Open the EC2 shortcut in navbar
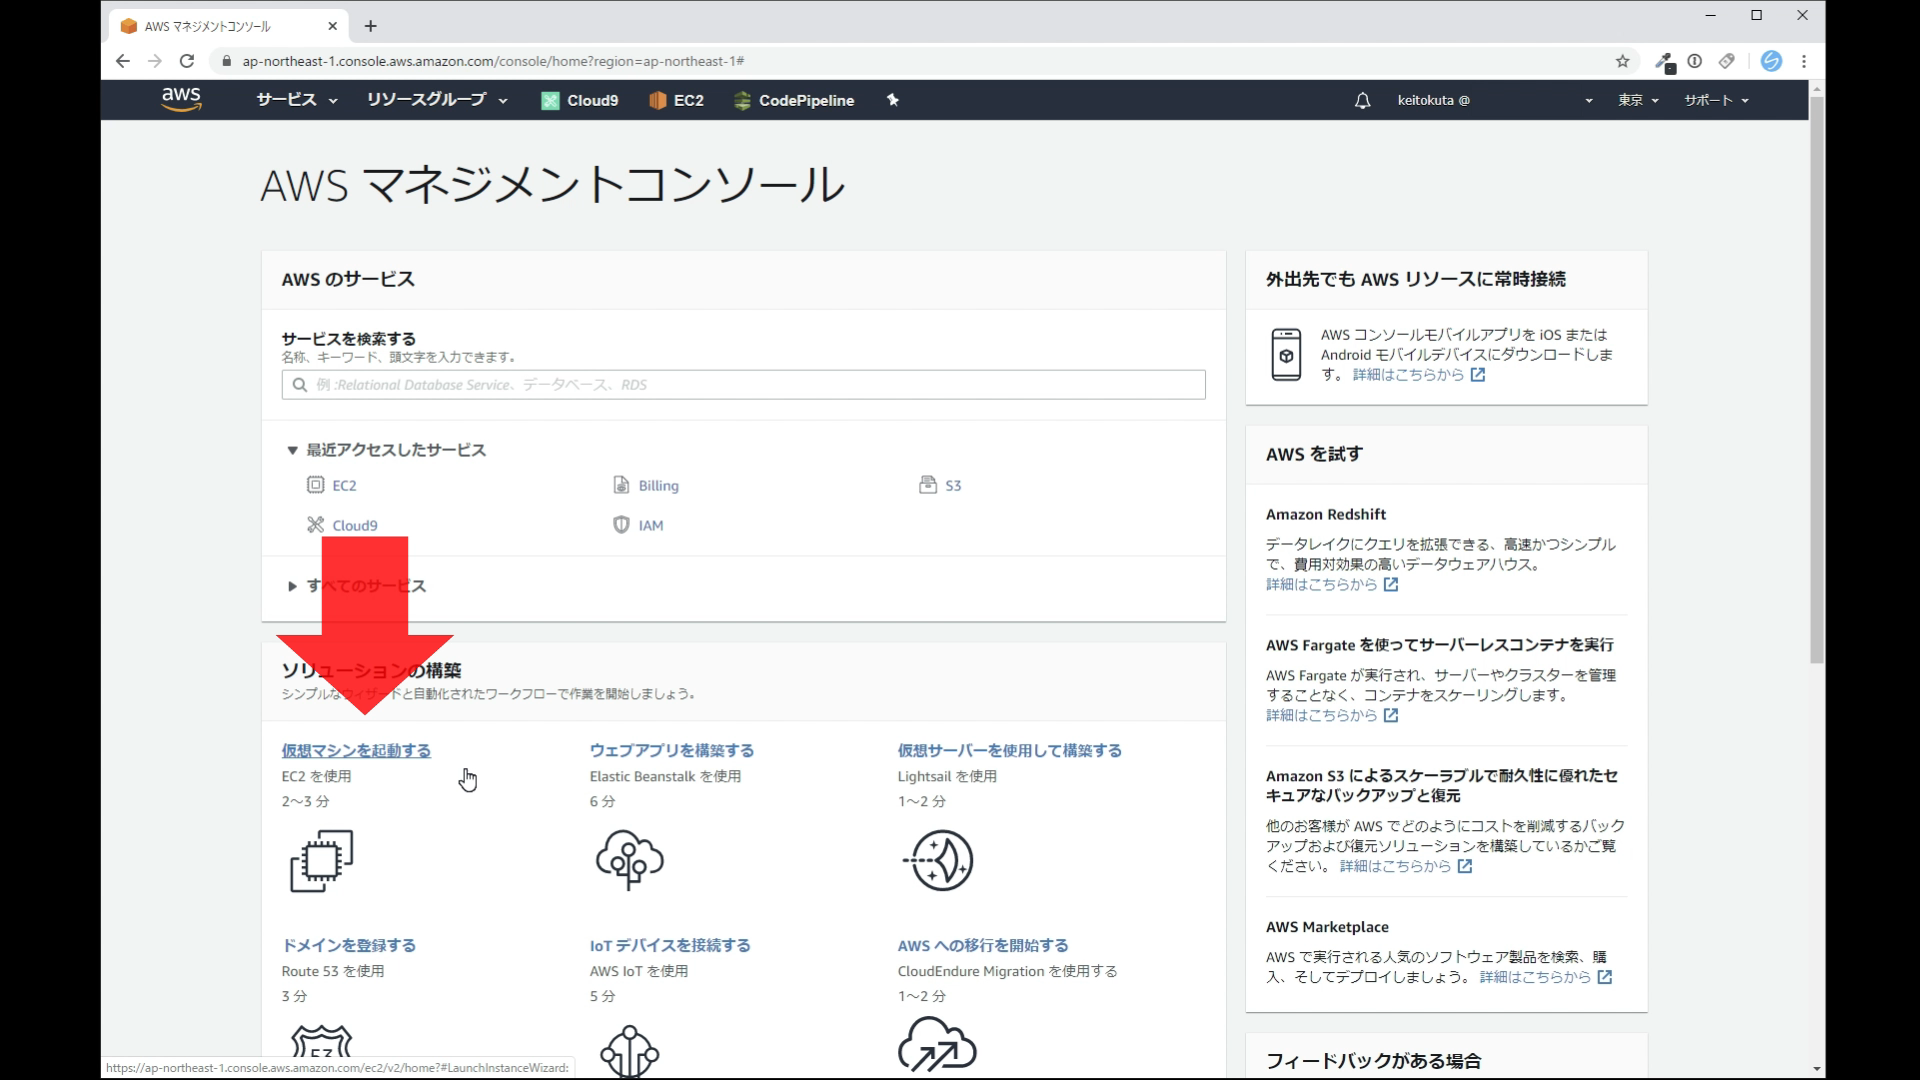 (676, 100)
